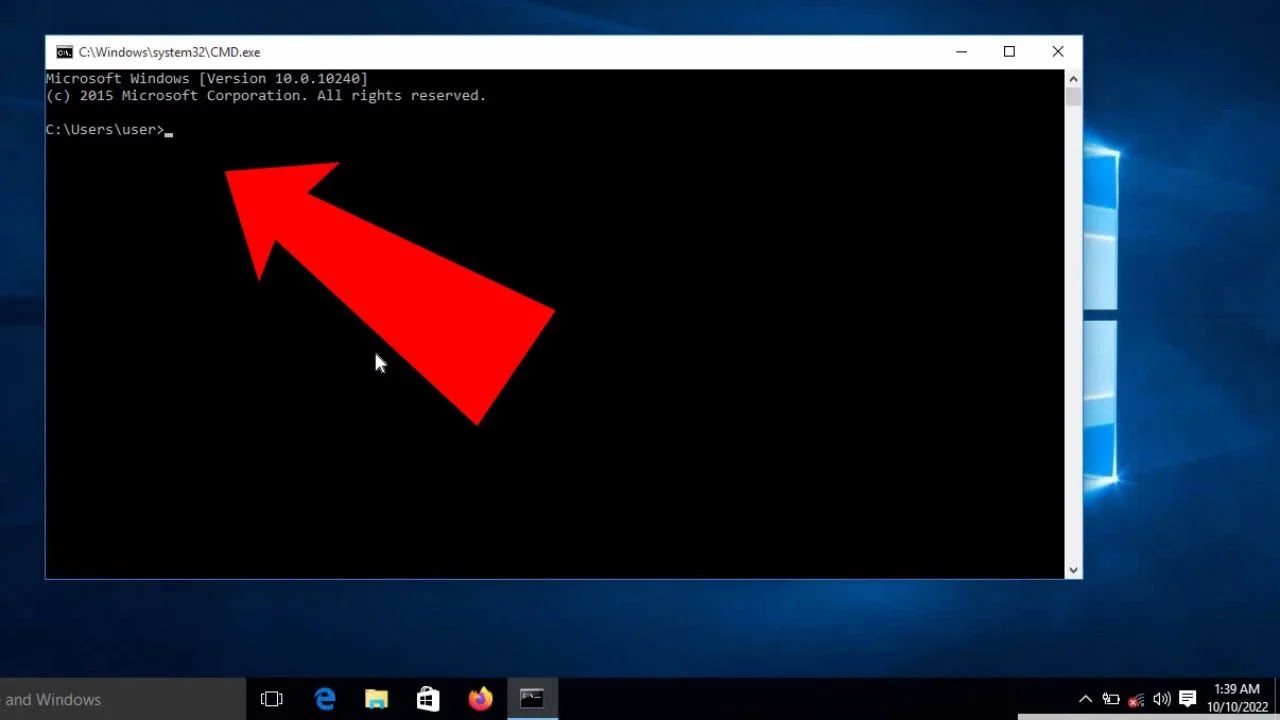Click the Microsoft Windows version text line
This screenshot has width=1280, height=720.
pyautogui.click(x=207, y=79)
